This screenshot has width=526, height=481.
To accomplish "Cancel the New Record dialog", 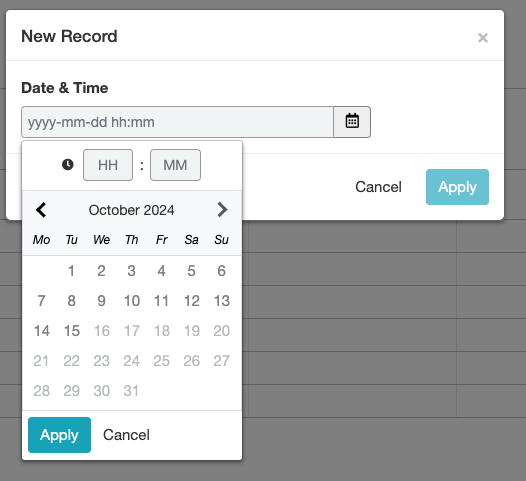I will (378, 187).
